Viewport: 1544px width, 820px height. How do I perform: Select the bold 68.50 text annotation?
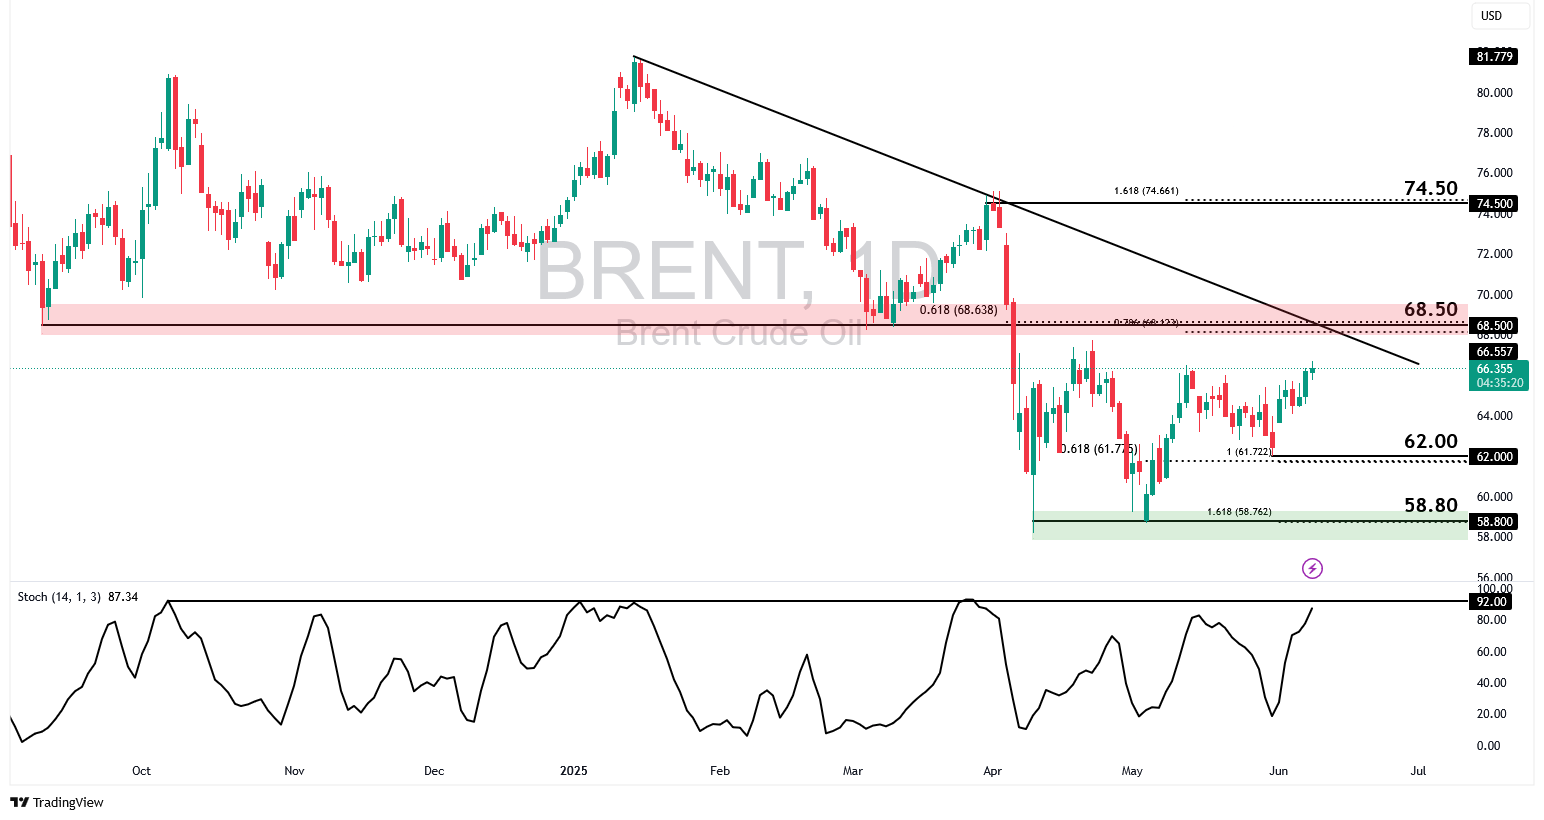[1430, 310]
